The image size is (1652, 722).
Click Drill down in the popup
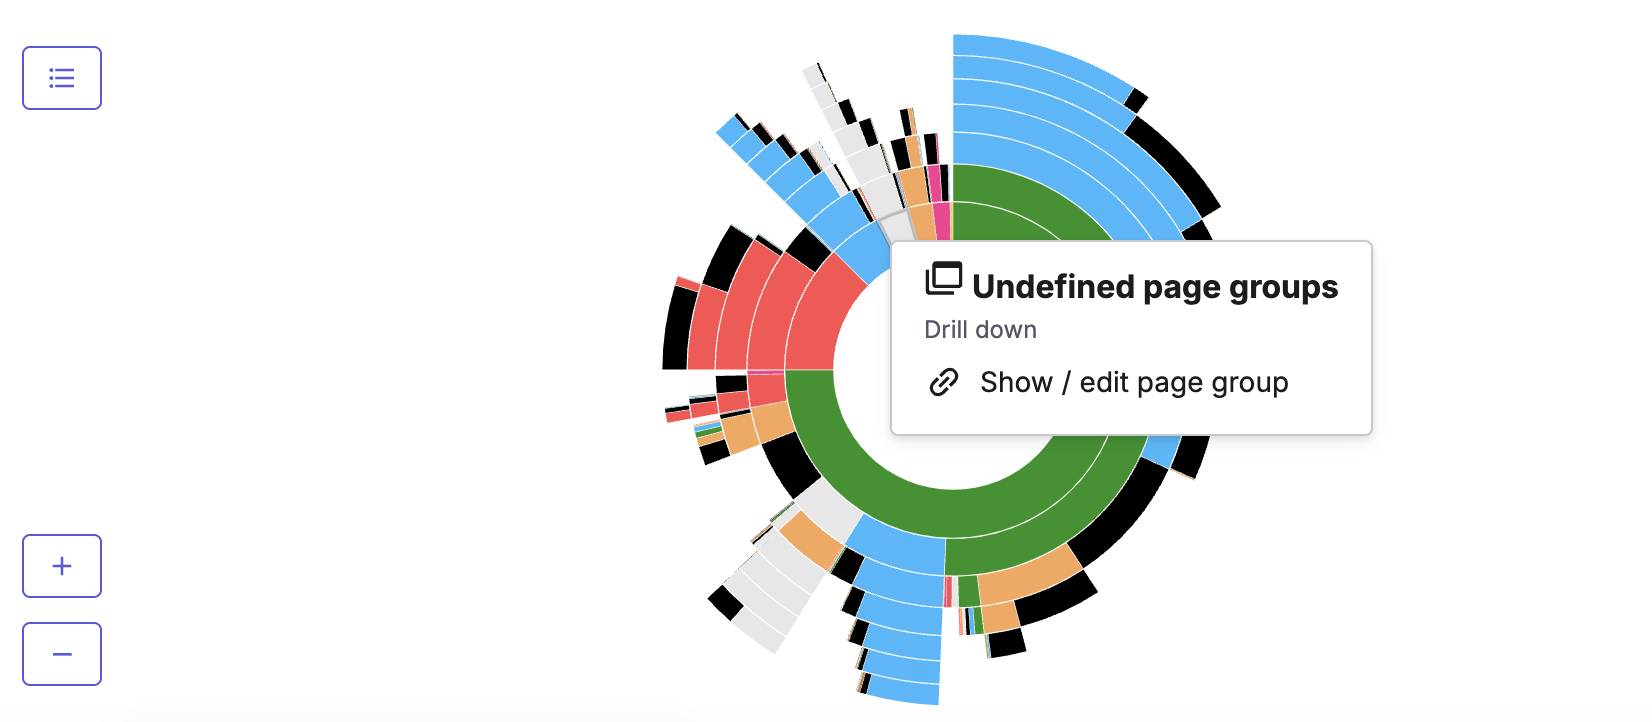point(980,330)
